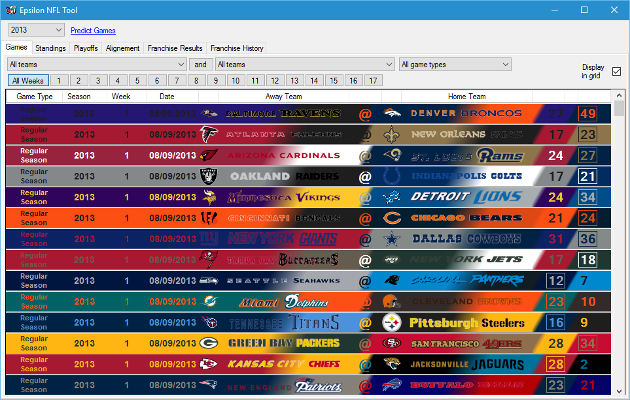Click the Pittsburgh Steelers logo icon
The width and height of the screenshot is (630, 400).
(x=393, y=322)
